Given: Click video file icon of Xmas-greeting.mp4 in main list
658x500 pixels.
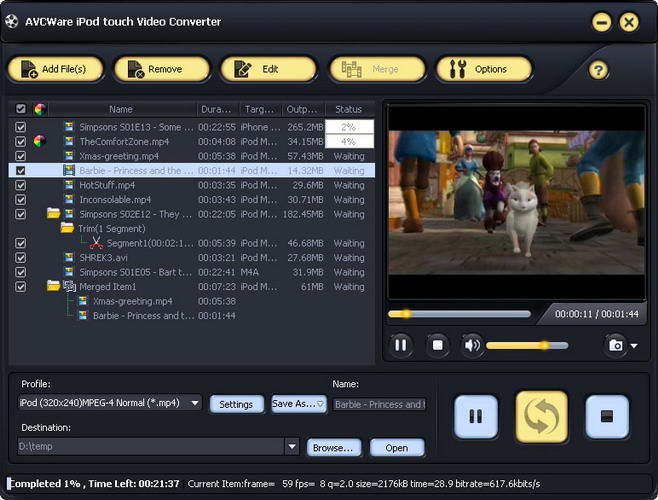Looking at the screenshot, I should (x=69, y=156).
